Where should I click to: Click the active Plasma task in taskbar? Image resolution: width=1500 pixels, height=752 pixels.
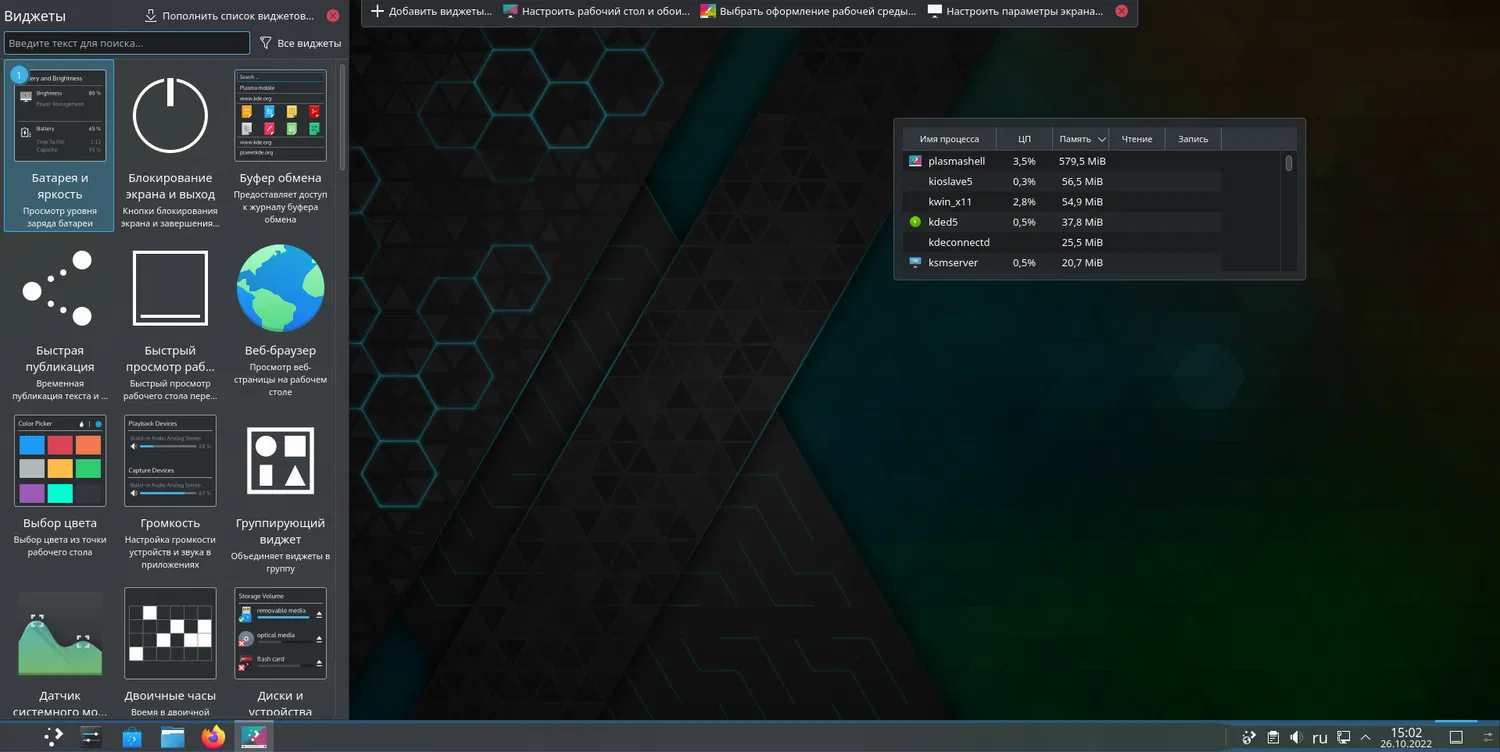click(254, 737)
